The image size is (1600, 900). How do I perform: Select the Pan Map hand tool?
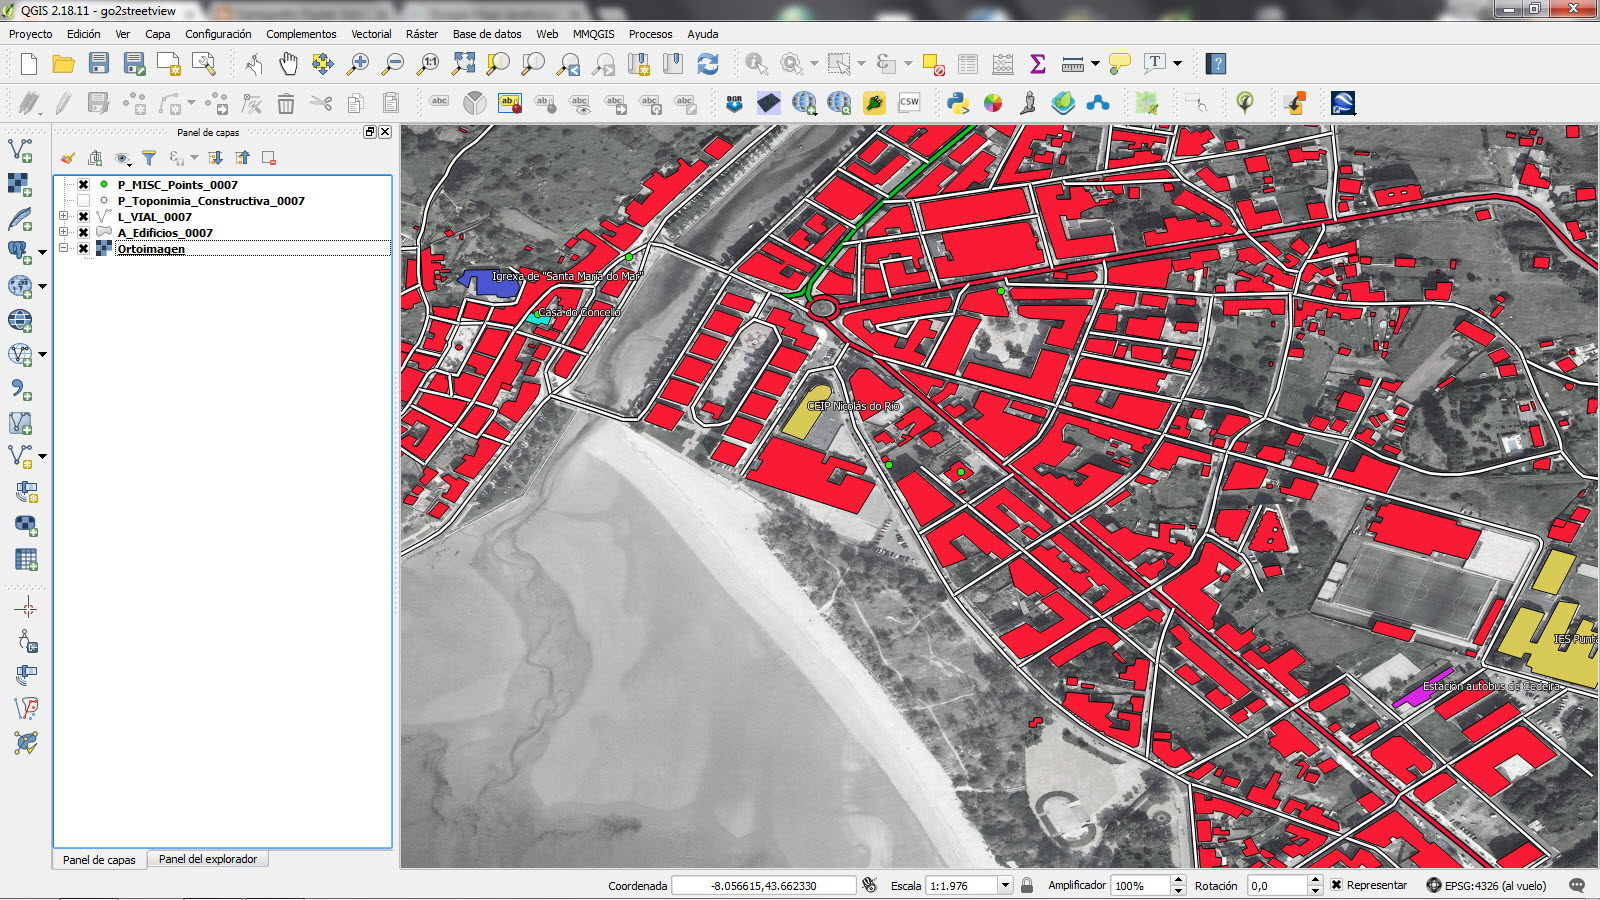point(288,63)
